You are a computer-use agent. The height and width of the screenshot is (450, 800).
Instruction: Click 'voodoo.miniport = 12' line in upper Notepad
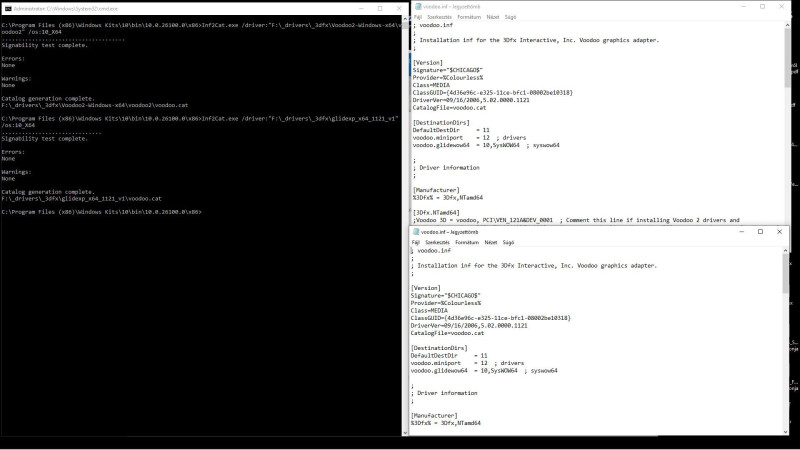(x=469, y=138)
